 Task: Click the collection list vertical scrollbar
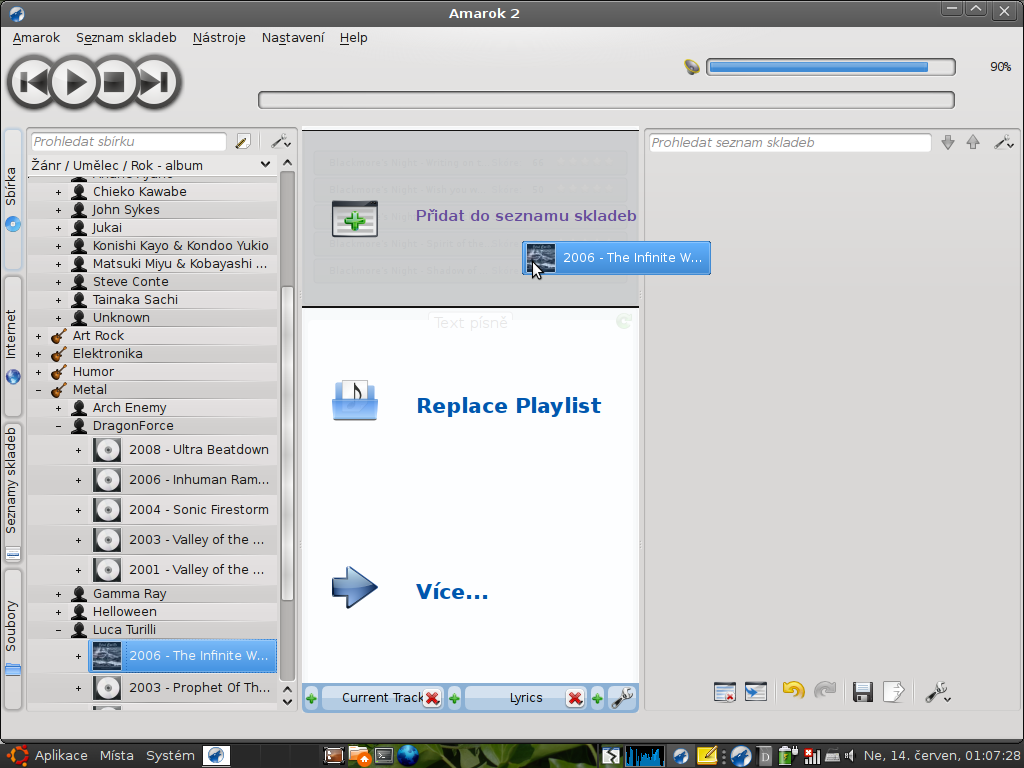[x=287, y=444]
